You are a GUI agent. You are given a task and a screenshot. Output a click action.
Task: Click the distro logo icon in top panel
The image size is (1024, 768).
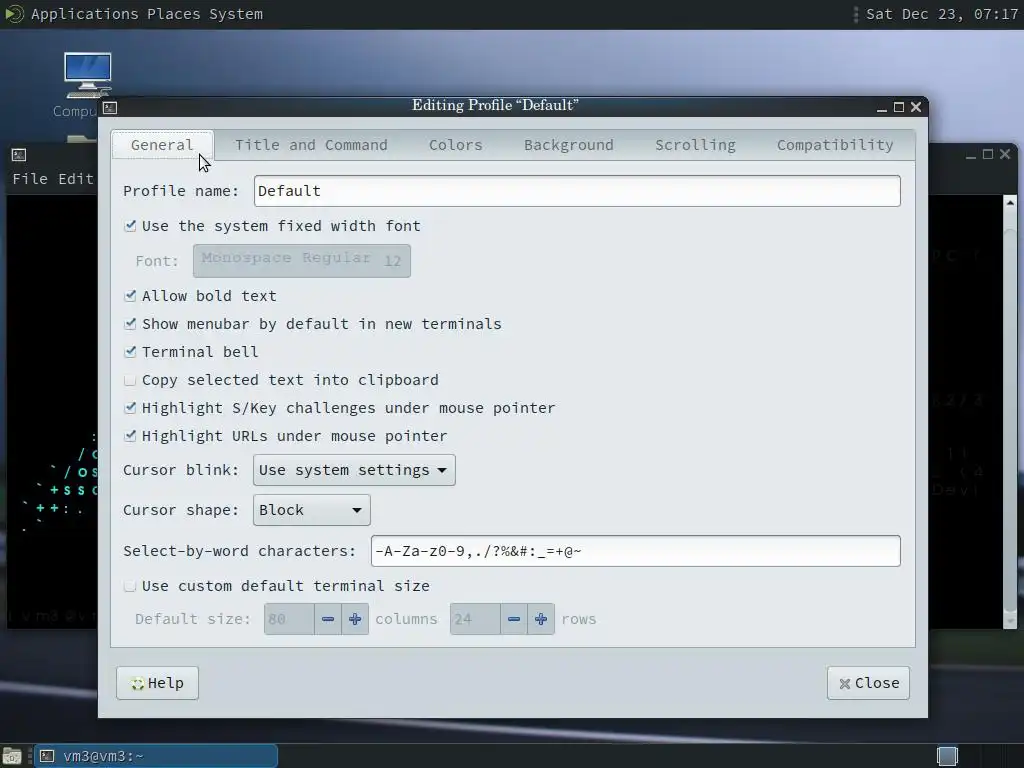[14, 14]
